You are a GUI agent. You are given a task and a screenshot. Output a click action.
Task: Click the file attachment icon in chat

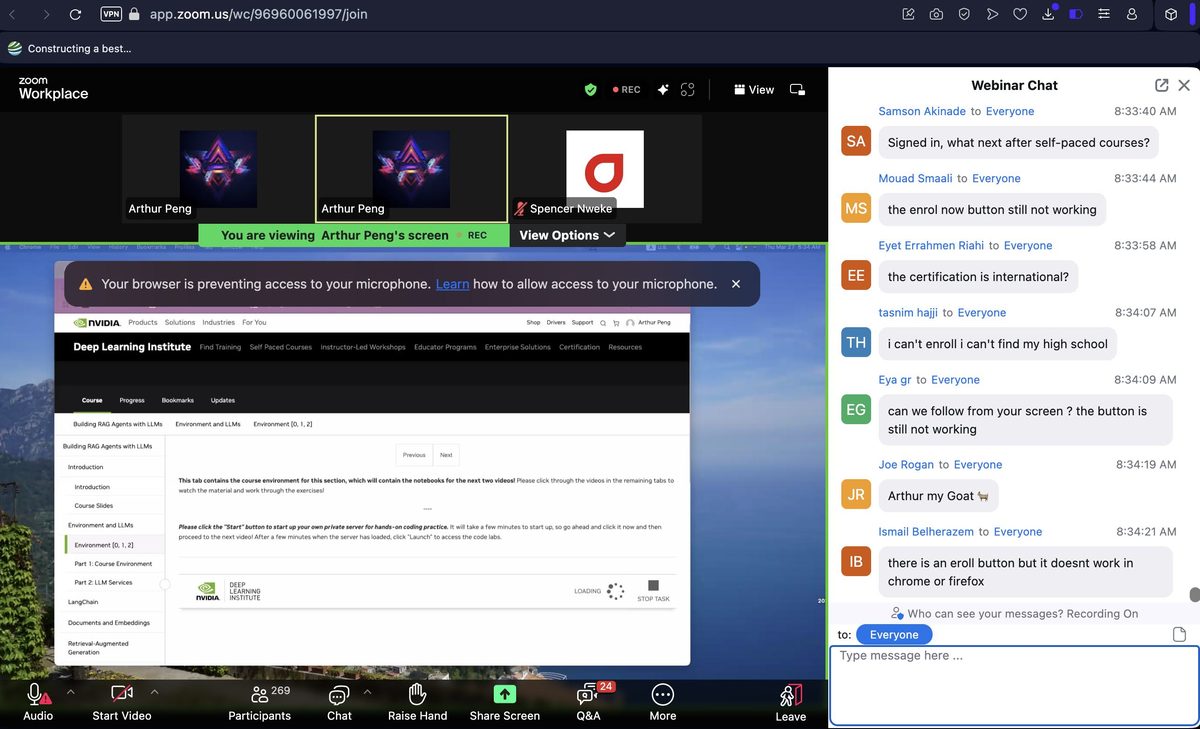point(1179,634)
